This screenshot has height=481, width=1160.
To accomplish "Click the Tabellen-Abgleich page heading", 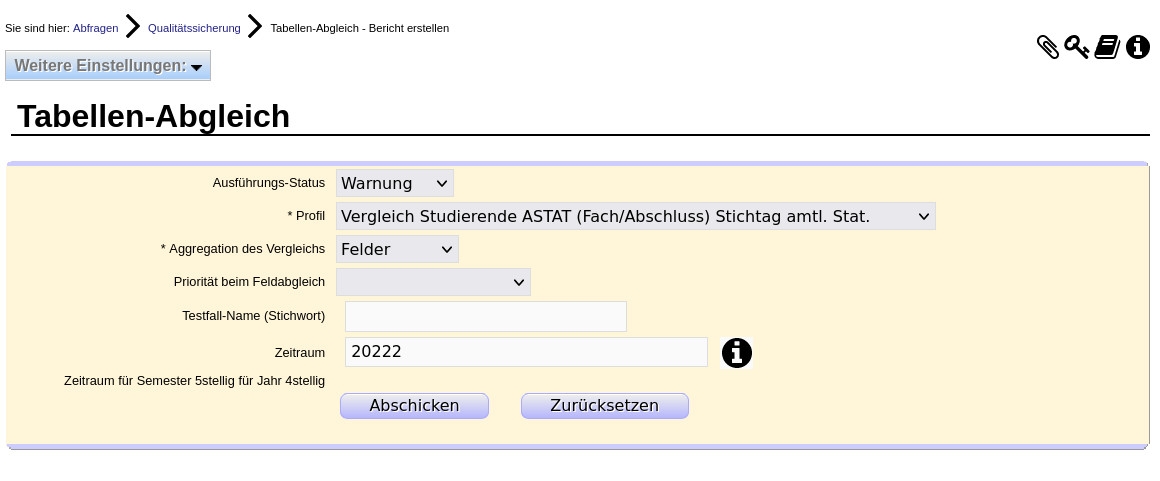I will pos(153,116).
